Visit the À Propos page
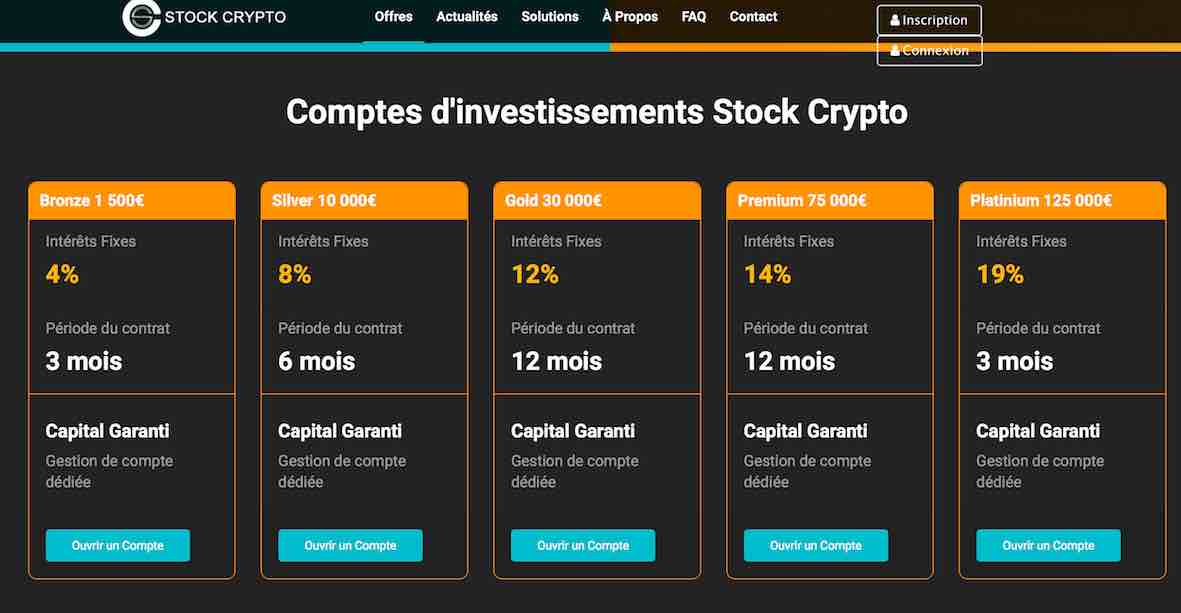The image size is (1181, 613). coord(630,17)
